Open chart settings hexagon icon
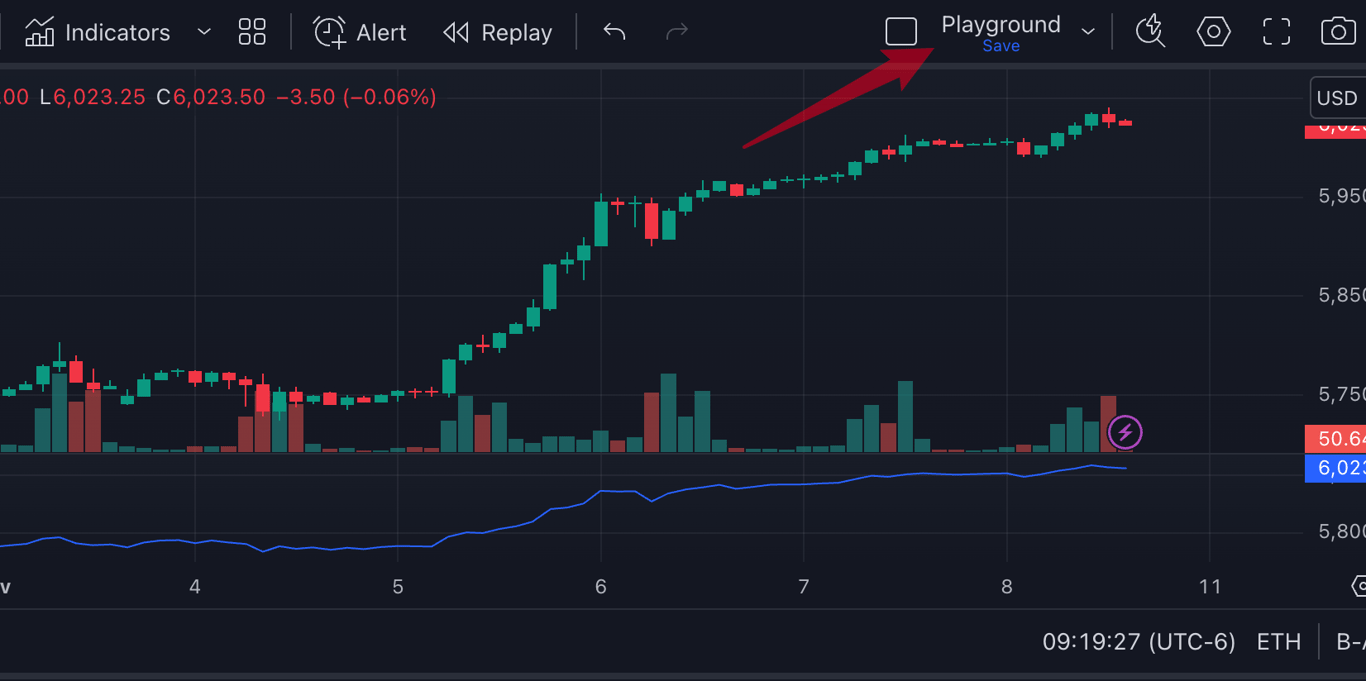This screenshot has width=1366, height=681. pyautogui.click(x=1213, y=32)
